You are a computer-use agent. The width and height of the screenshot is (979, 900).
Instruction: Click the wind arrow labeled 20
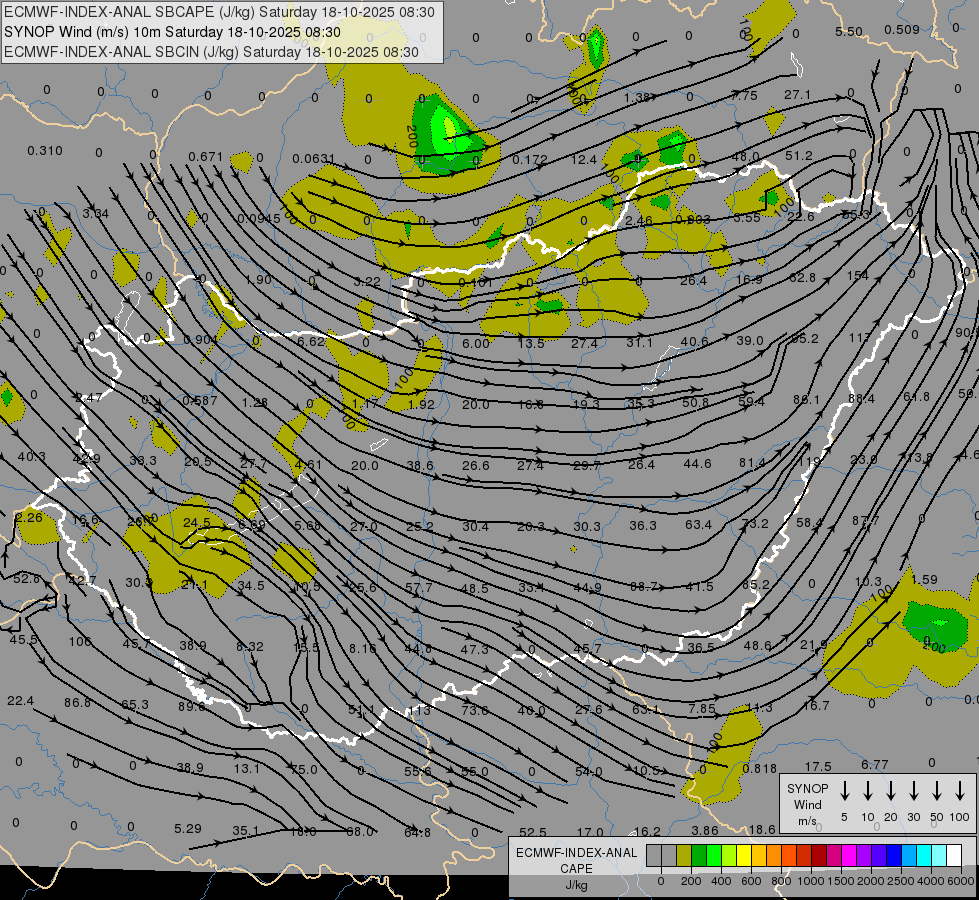pyautogui.click(x=890, y=791)
